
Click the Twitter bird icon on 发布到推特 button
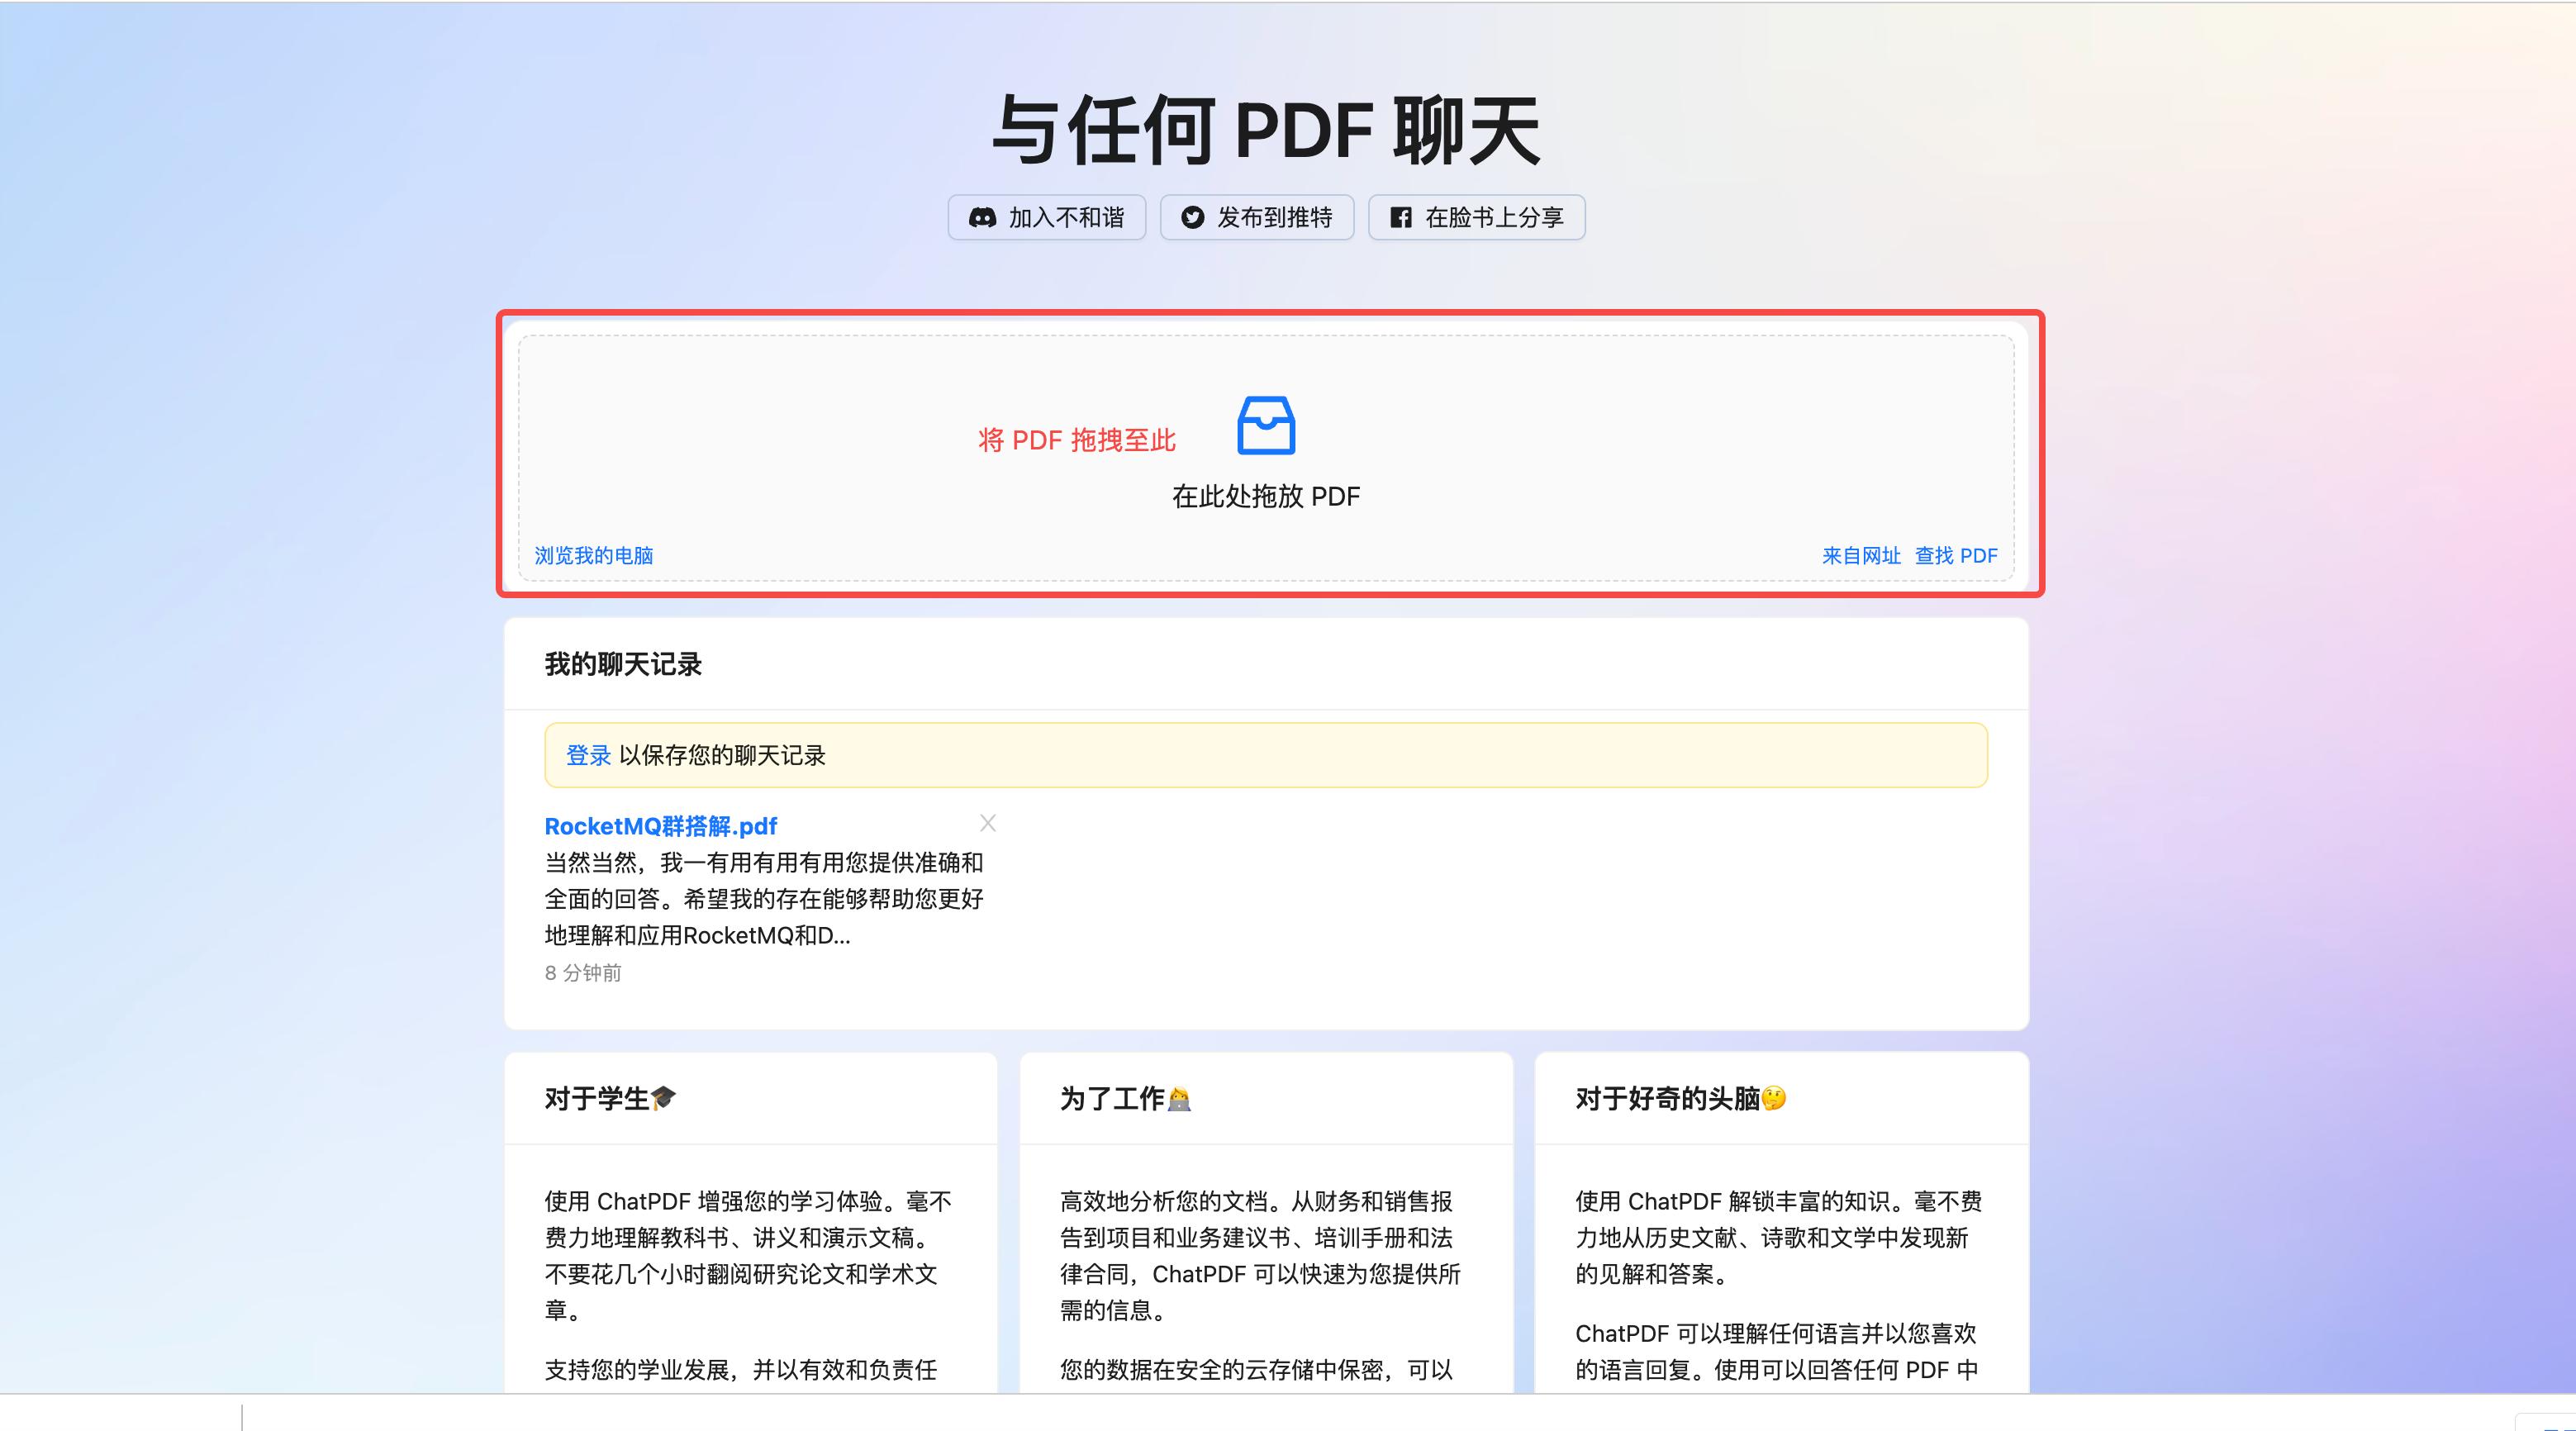(x=1192, y=217)
